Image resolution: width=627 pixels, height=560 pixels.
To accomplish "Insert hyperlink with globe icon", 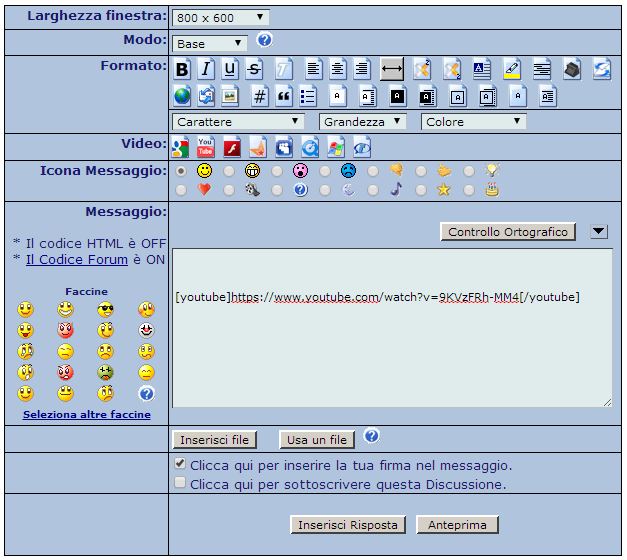I will click(x=182, y=96).
